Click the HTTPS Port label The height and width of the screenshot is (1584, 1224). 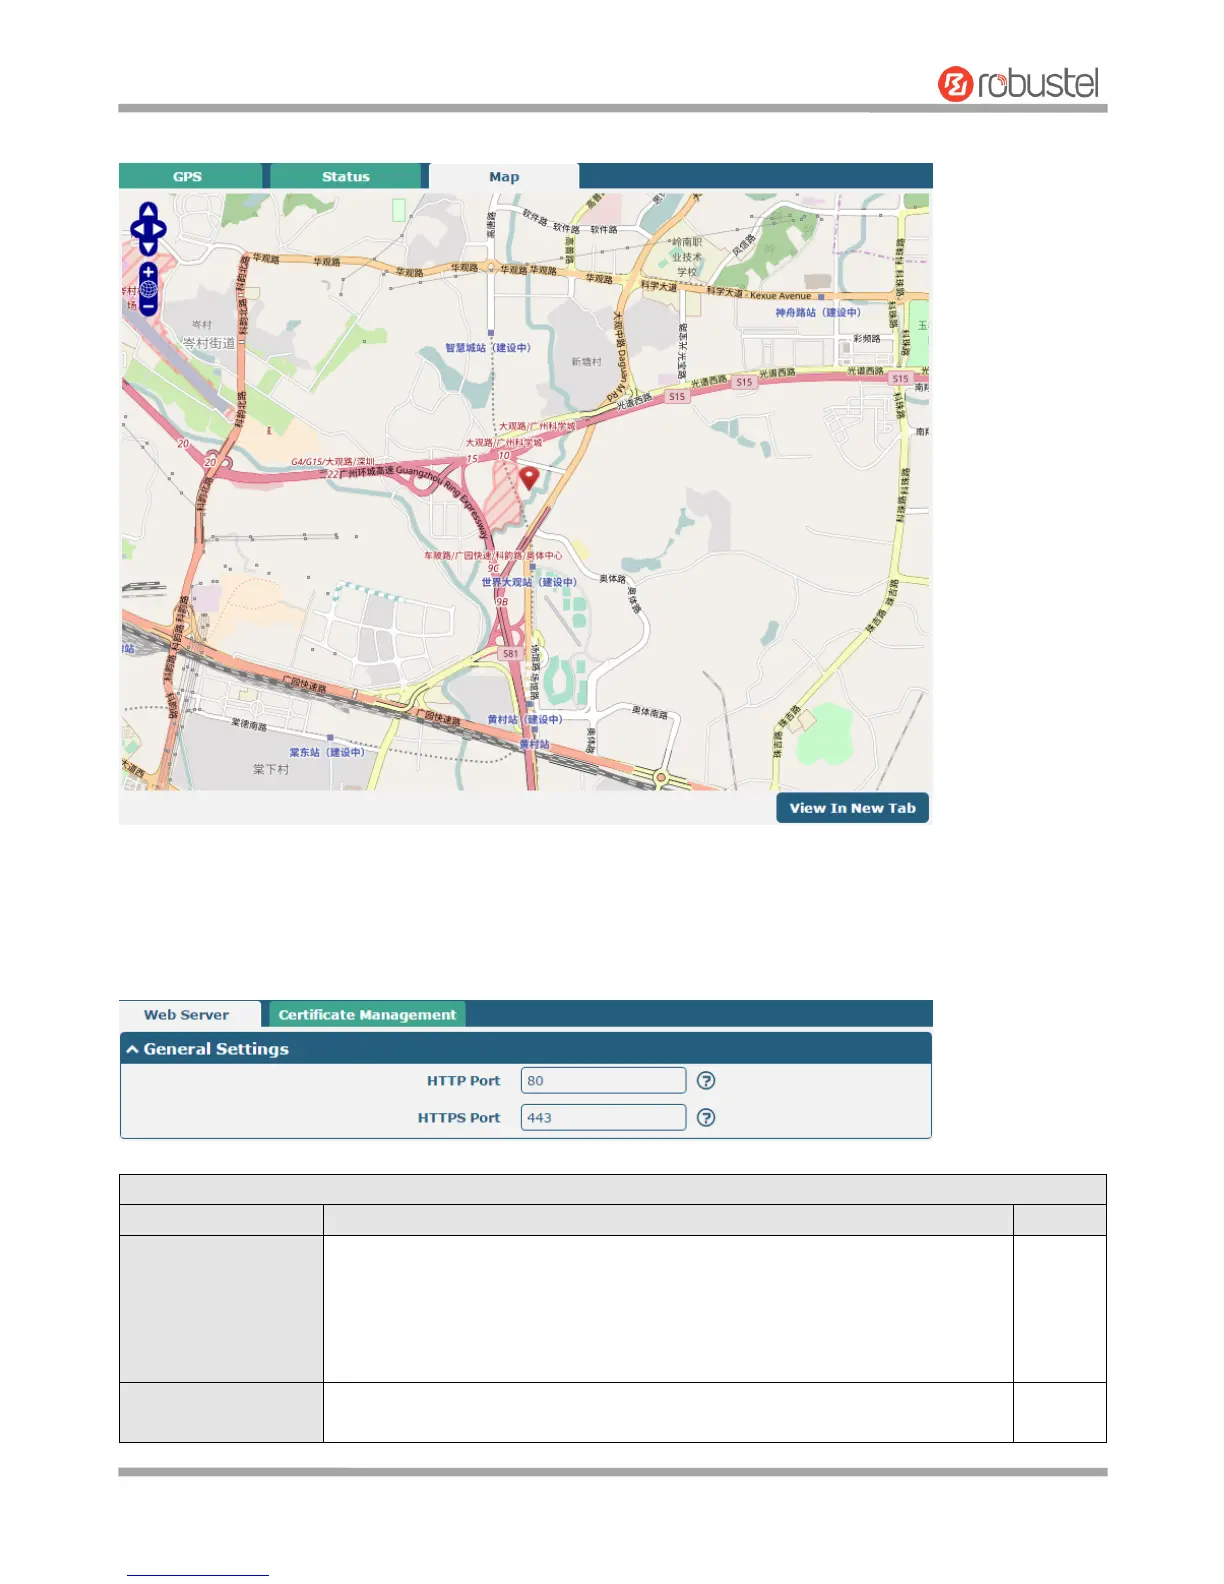click(x=459, y=1117)
